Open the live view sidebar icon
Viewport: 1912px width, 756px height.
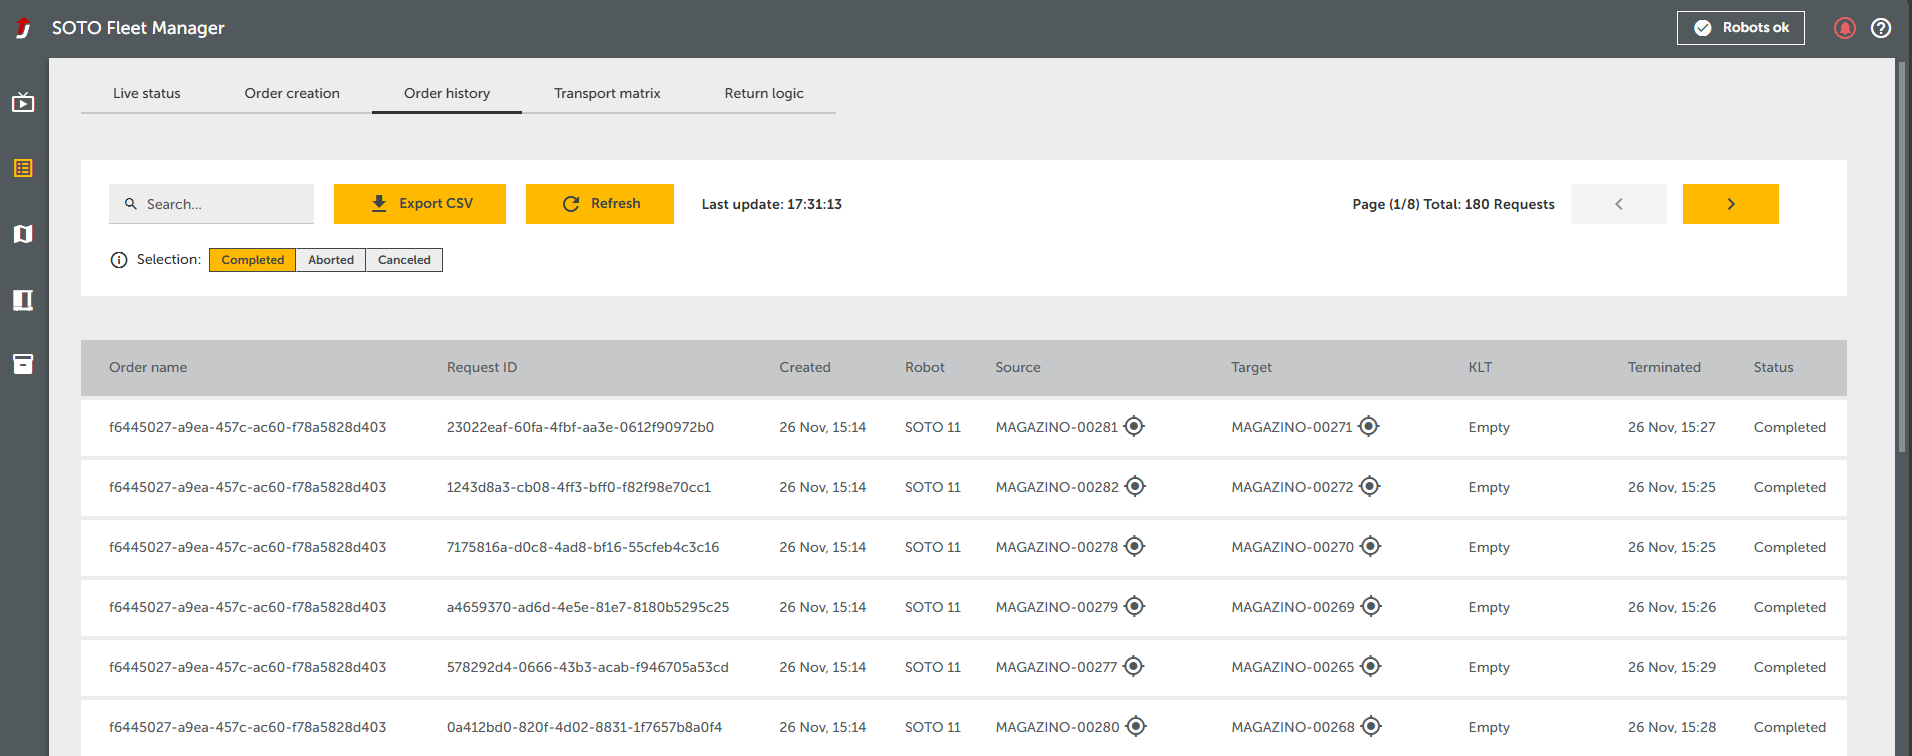pyautogui.click(x=23, y=102)
